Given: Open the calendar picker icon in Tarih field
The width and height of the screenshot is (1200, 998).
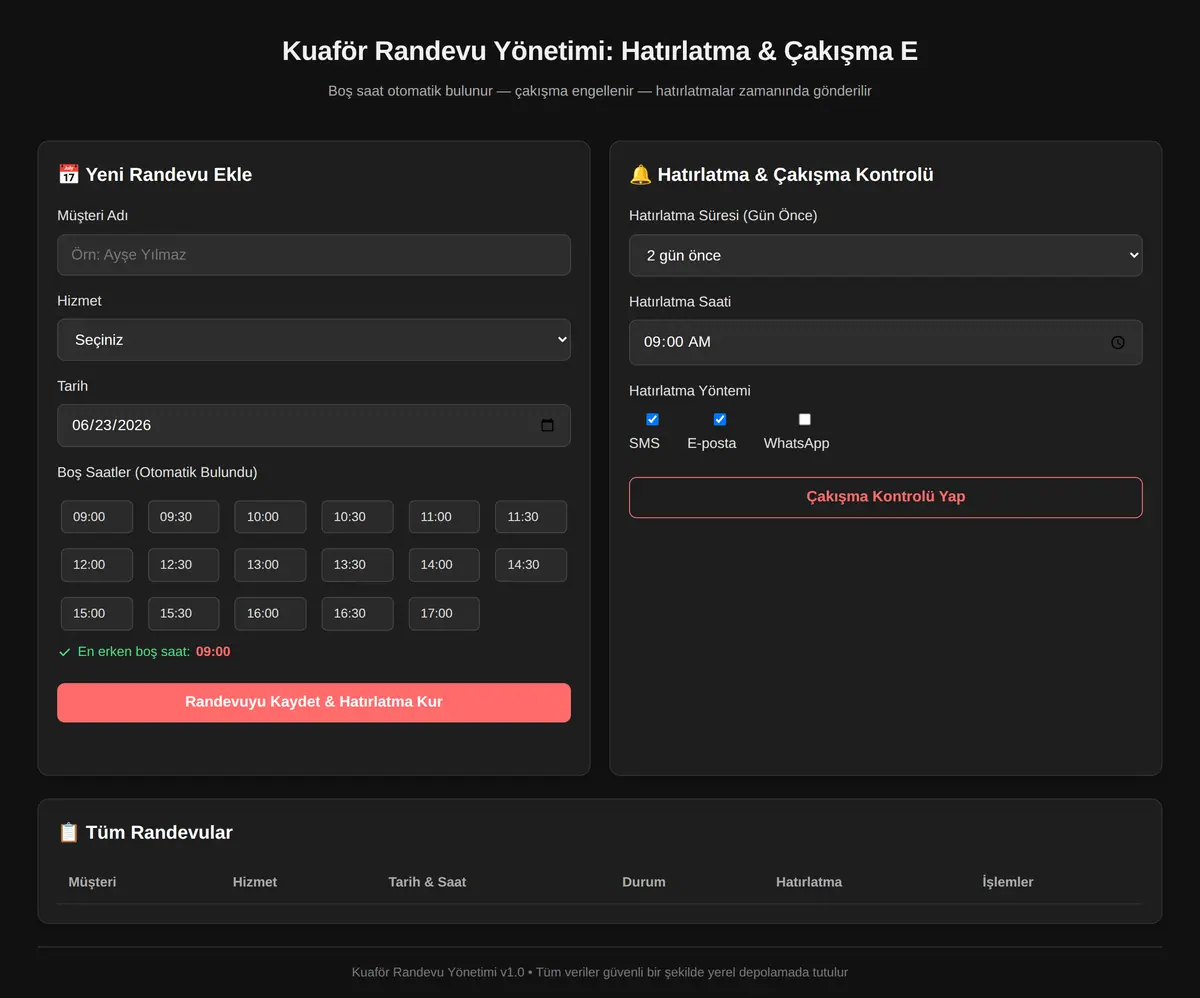Looking at the screenshot, I should pos(547,425).
